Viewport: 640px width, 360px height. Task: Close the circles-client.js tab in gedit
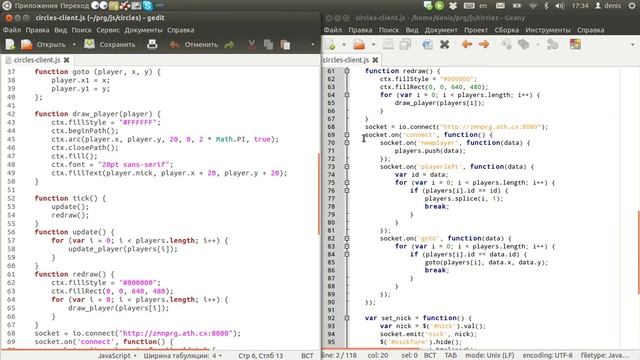pyautogui.click(x=67, y=60)
